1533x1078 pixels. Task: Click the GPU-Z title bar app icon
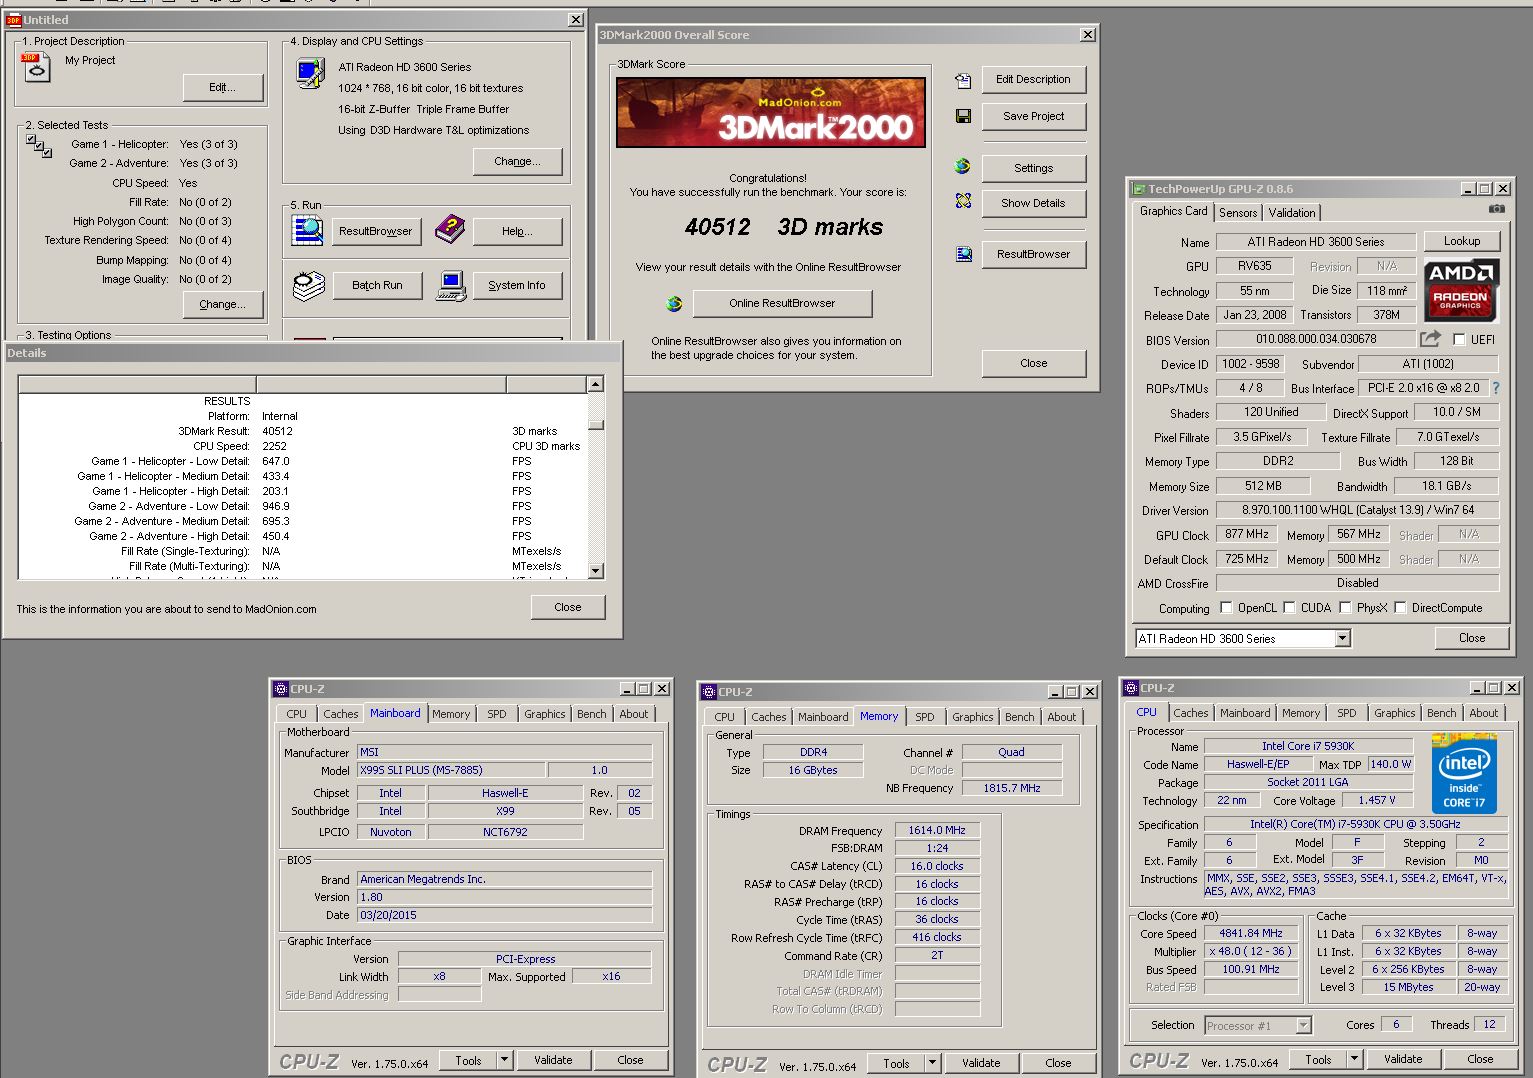coord(1139,188)
